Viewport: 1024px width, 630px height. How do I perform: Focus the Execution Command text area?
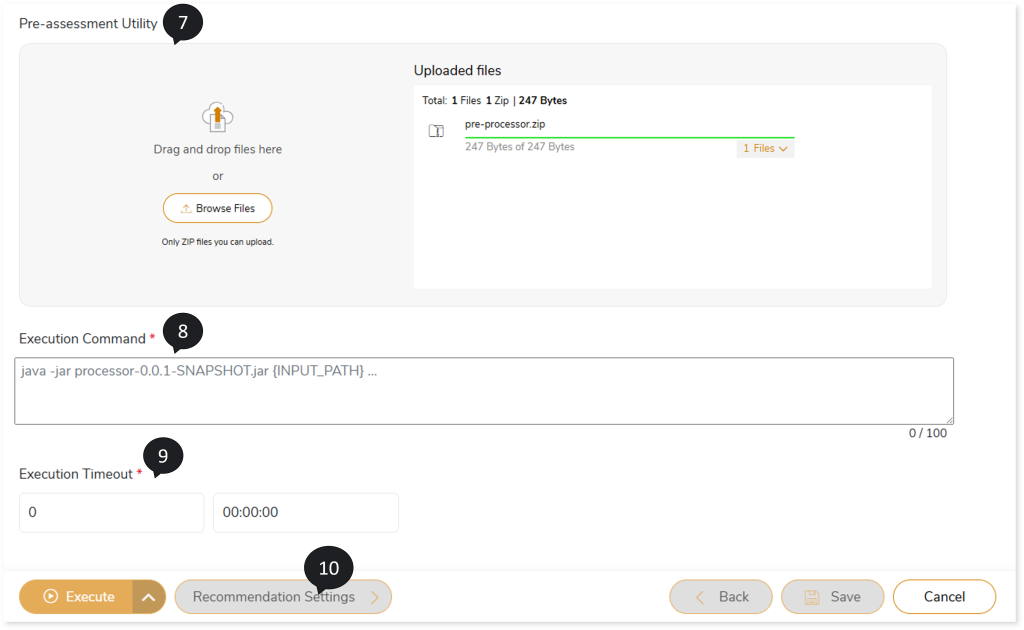pos(483,391)
